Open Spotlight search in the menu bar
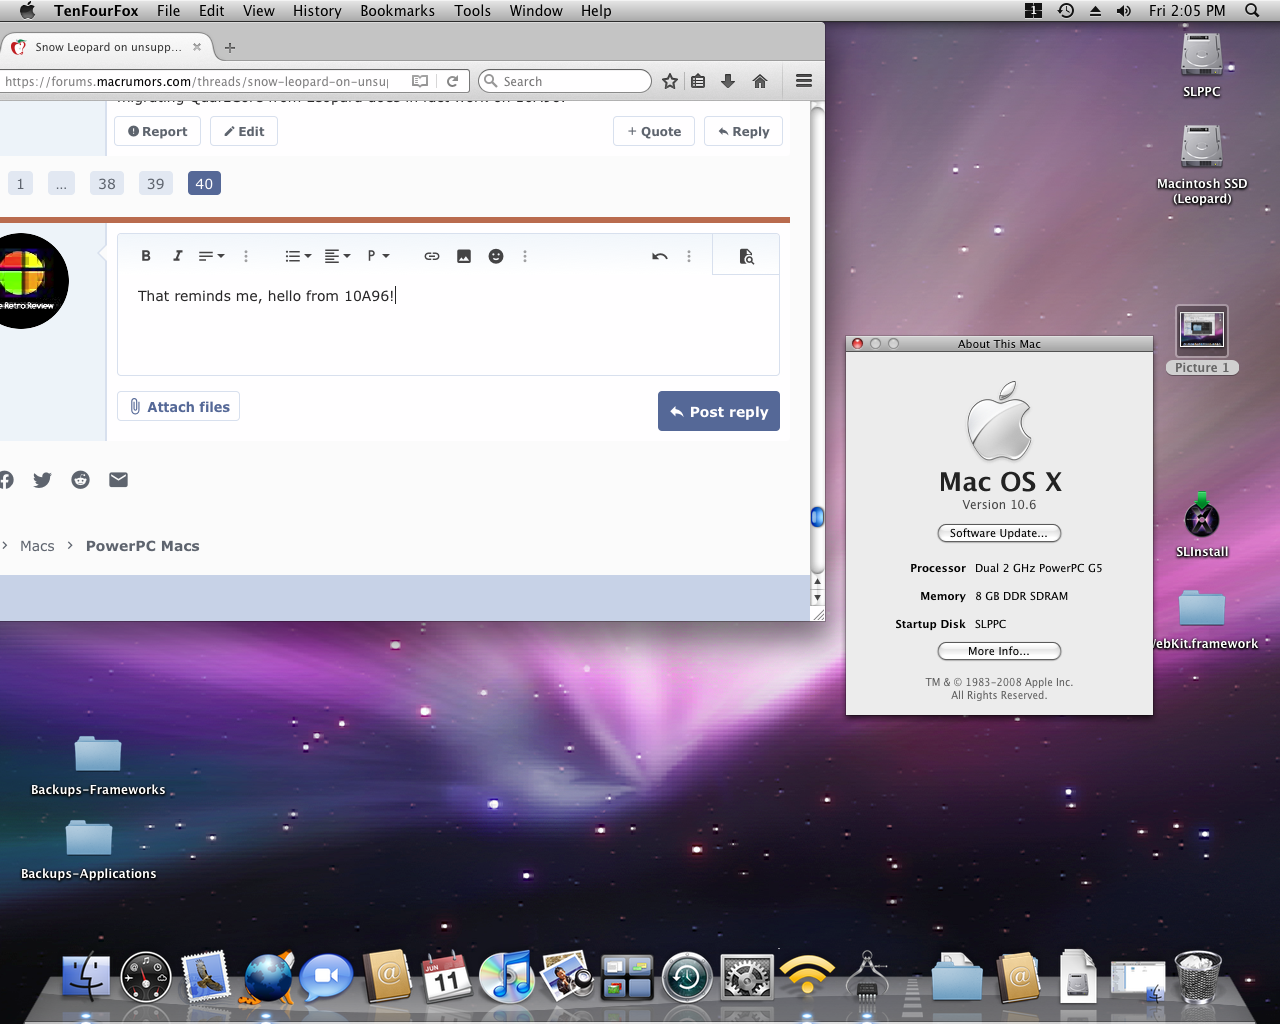 point(1252,10)
